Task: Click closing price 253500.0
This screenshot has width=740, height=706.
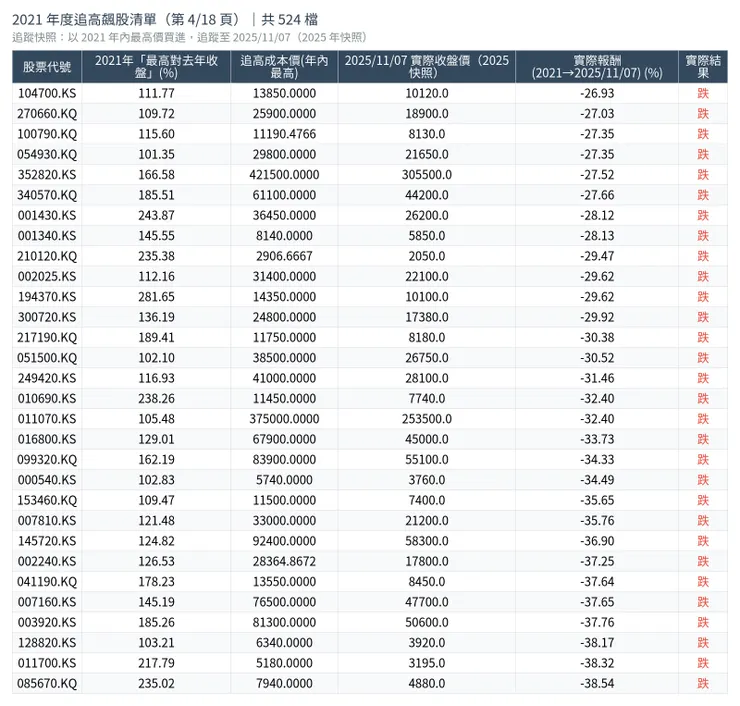Action: coord(427,419)
